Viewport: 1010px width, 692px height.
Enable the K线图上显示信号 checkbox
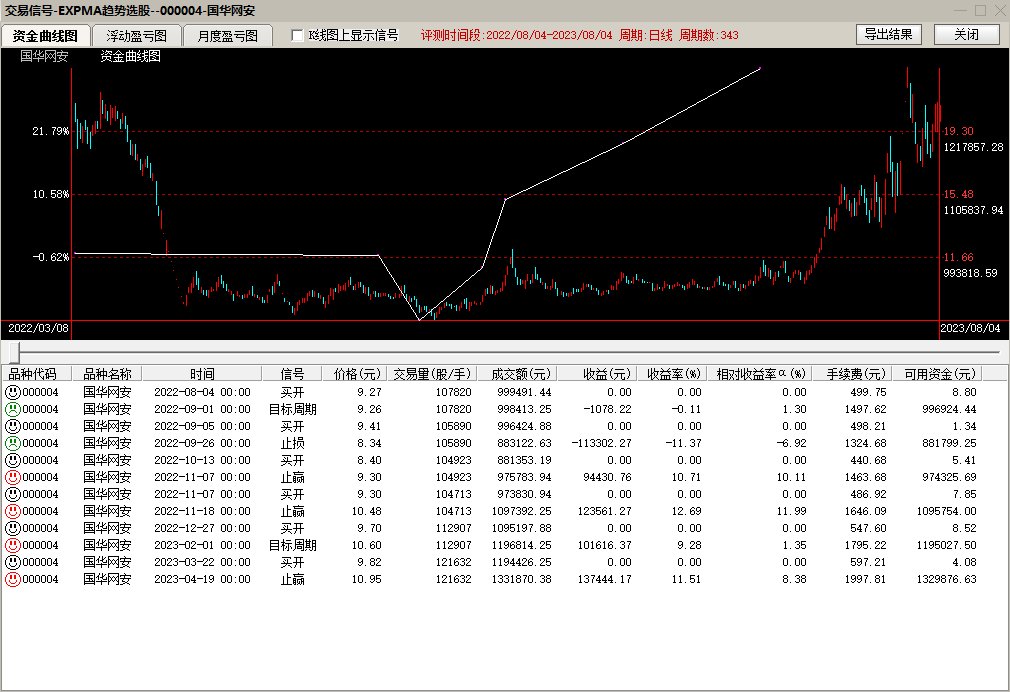pyautogui.click(x=297, y=35)
